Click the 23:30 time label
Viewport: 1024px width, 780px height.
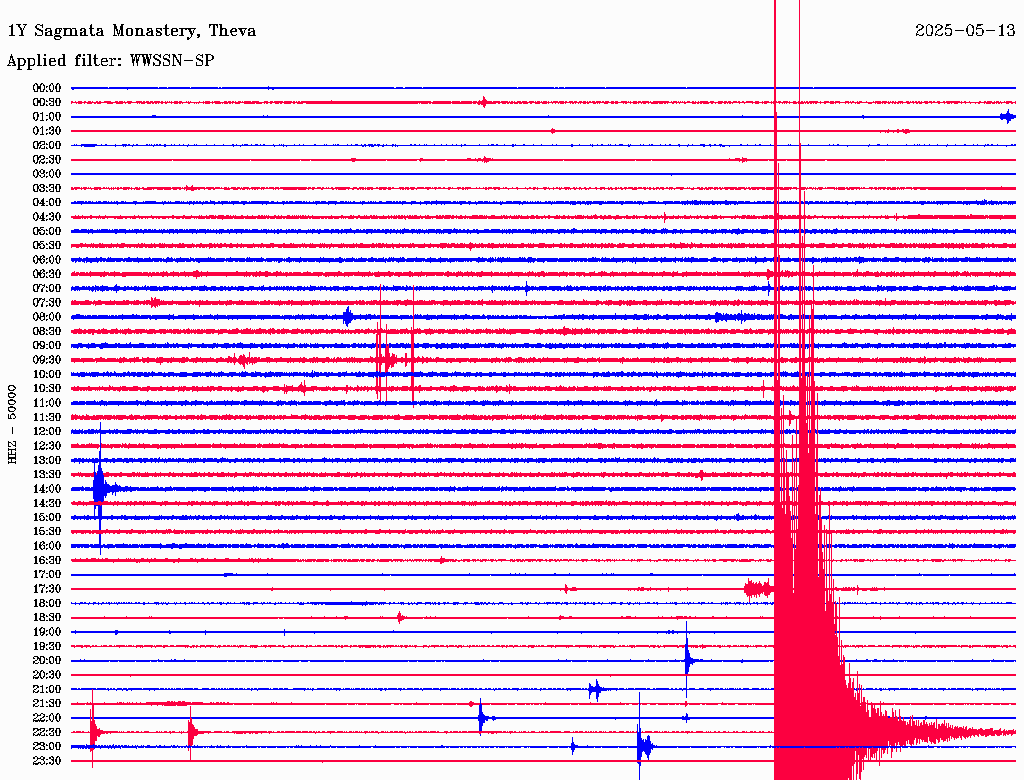point(47,761)
